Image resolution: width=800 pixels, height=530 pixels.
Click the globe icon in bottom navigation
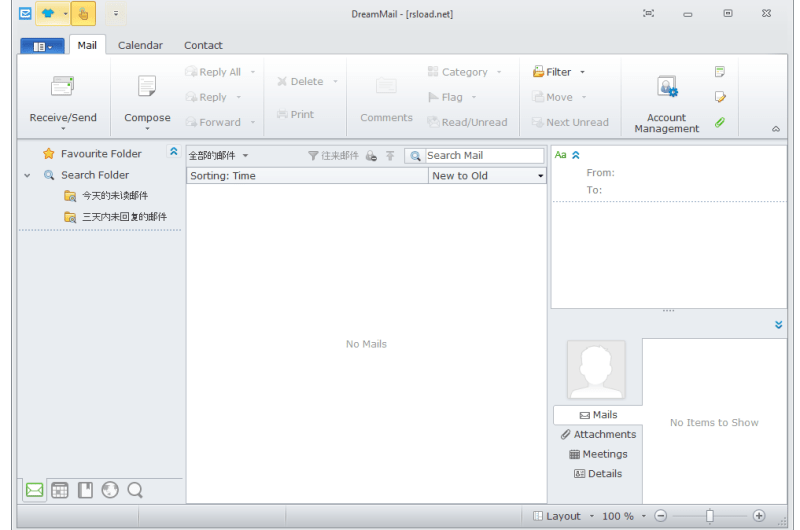(x=110, y=490)
